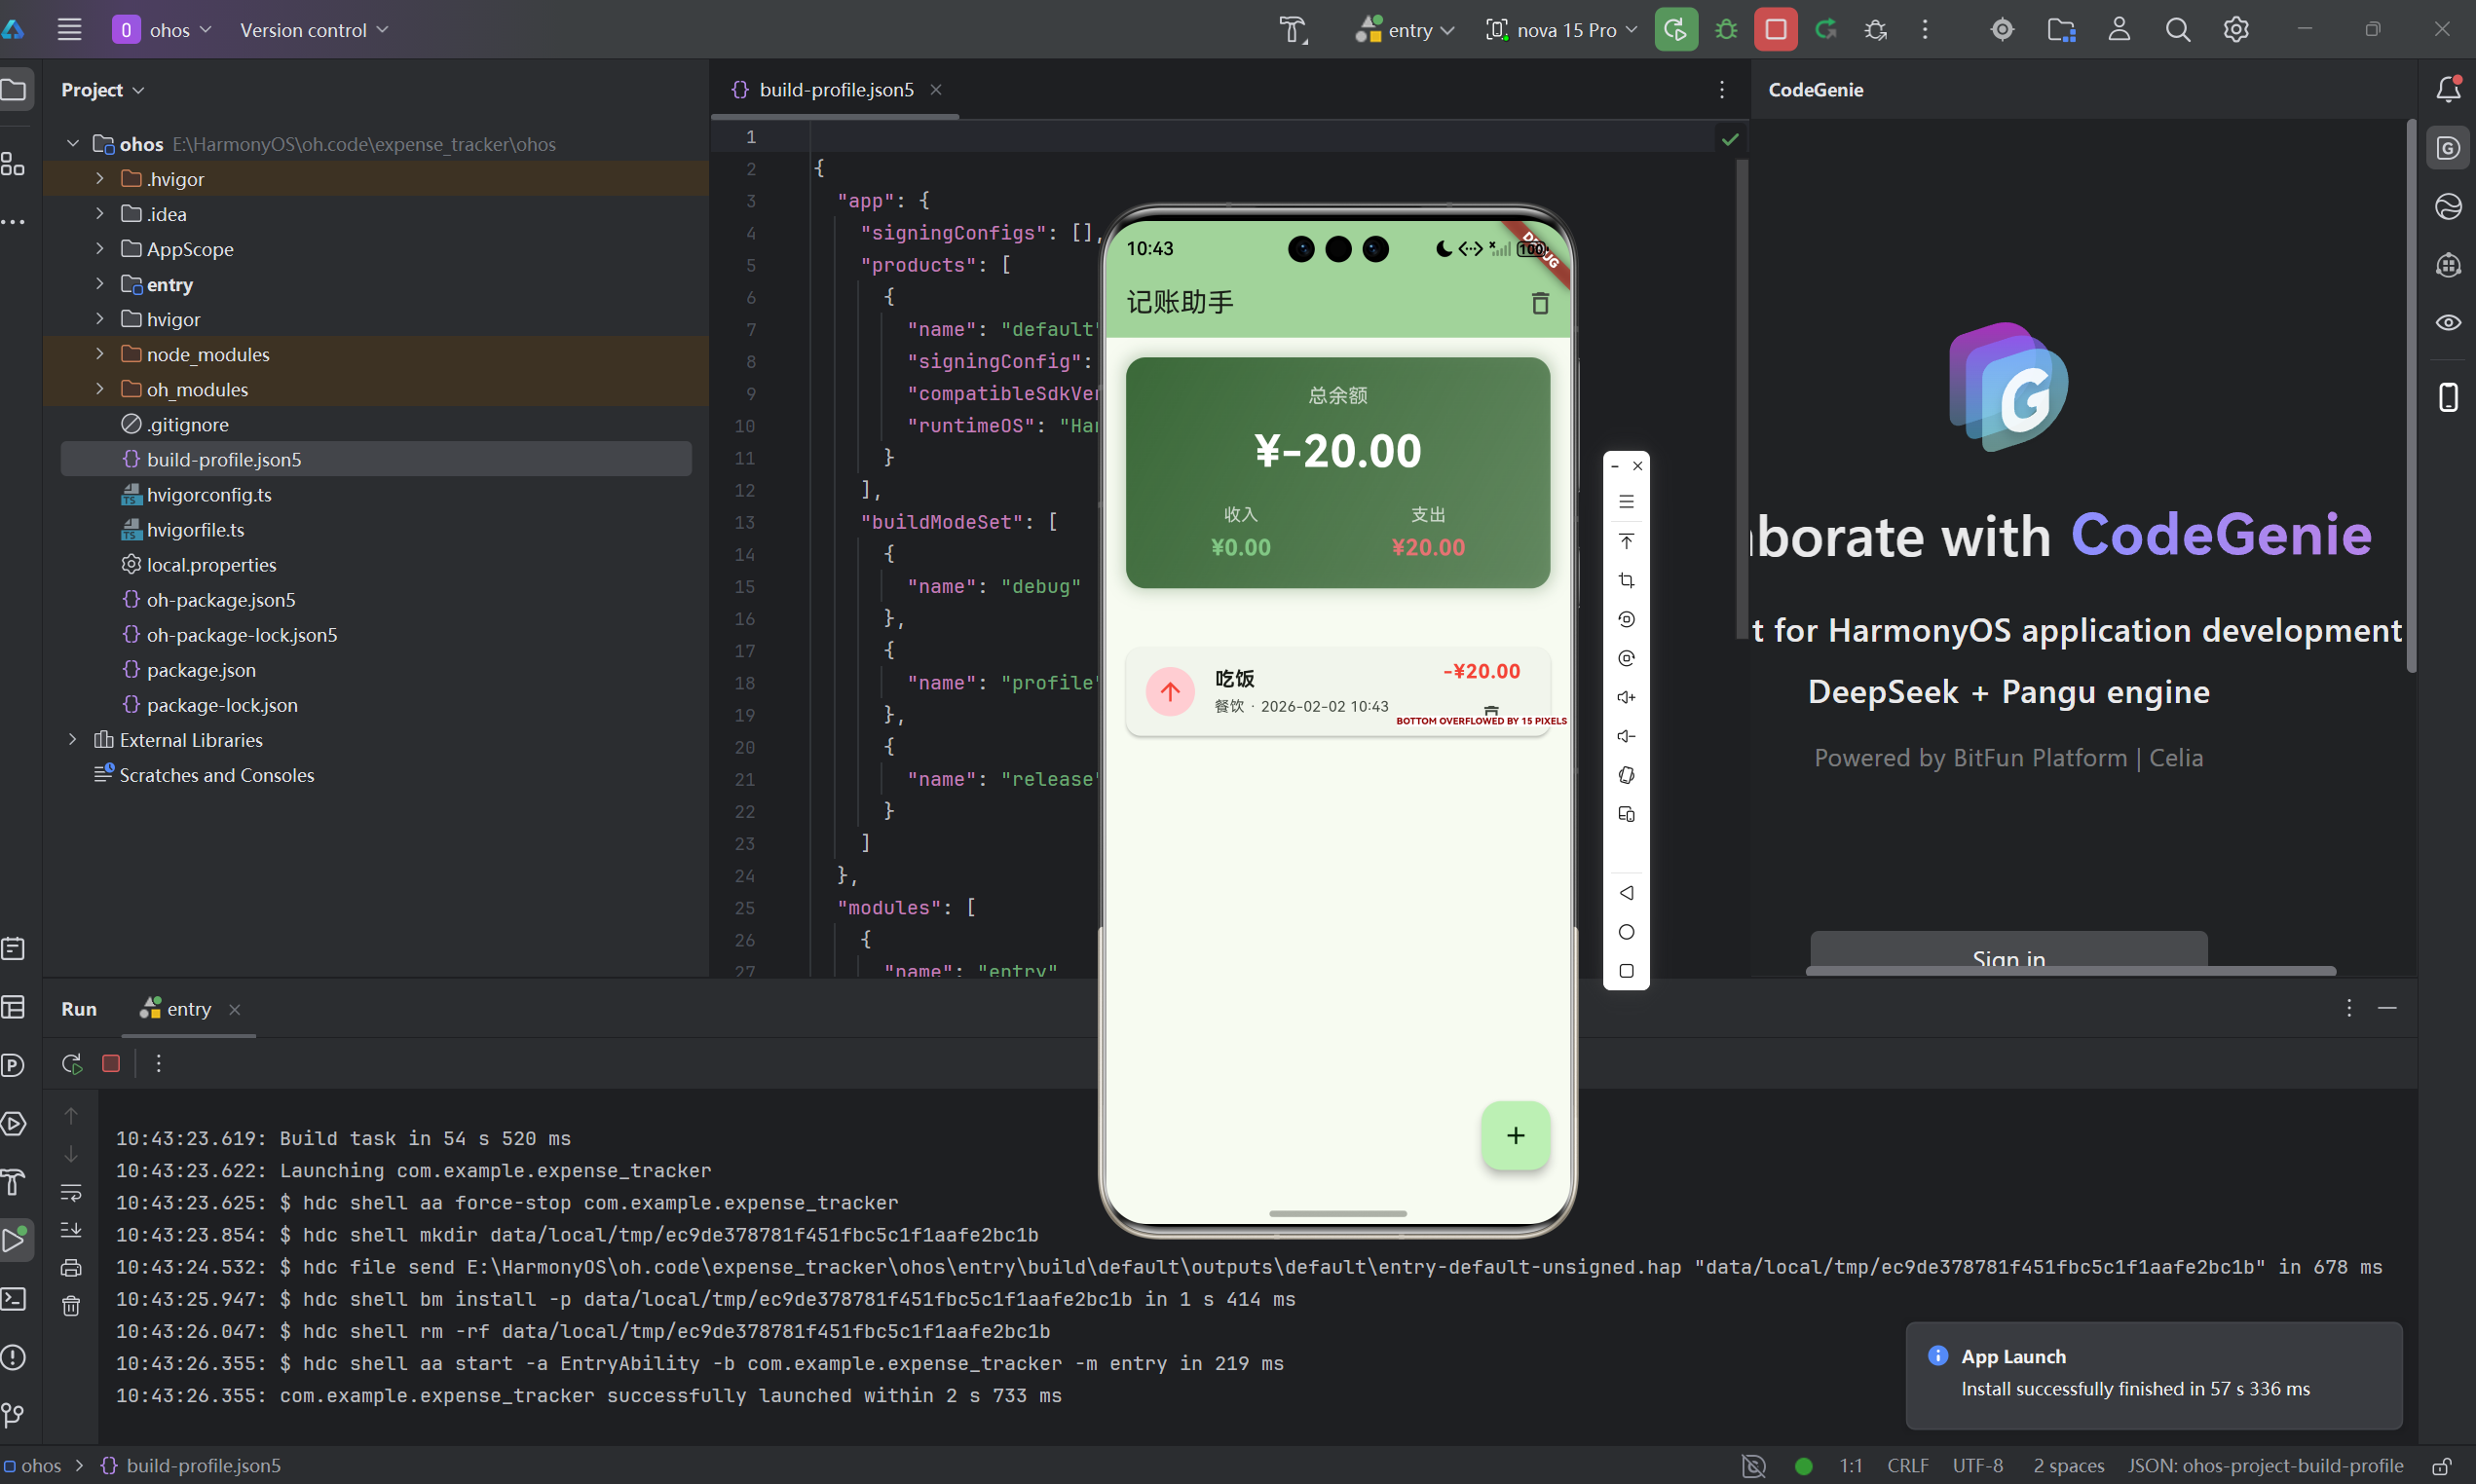
Task: Click the trash icon in 记账助手 header
Action: point(1539,303)
